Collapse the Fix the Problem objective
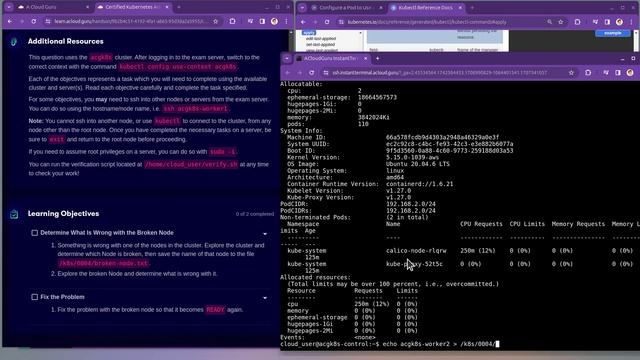 (265, 298)
